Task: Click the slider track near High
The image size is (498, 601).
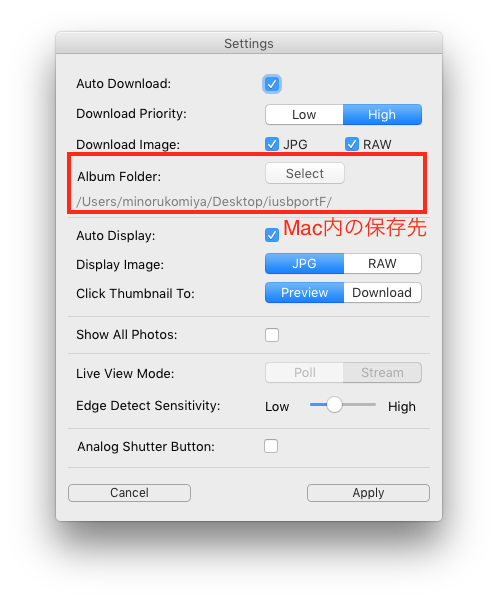Action: point(368,405)
